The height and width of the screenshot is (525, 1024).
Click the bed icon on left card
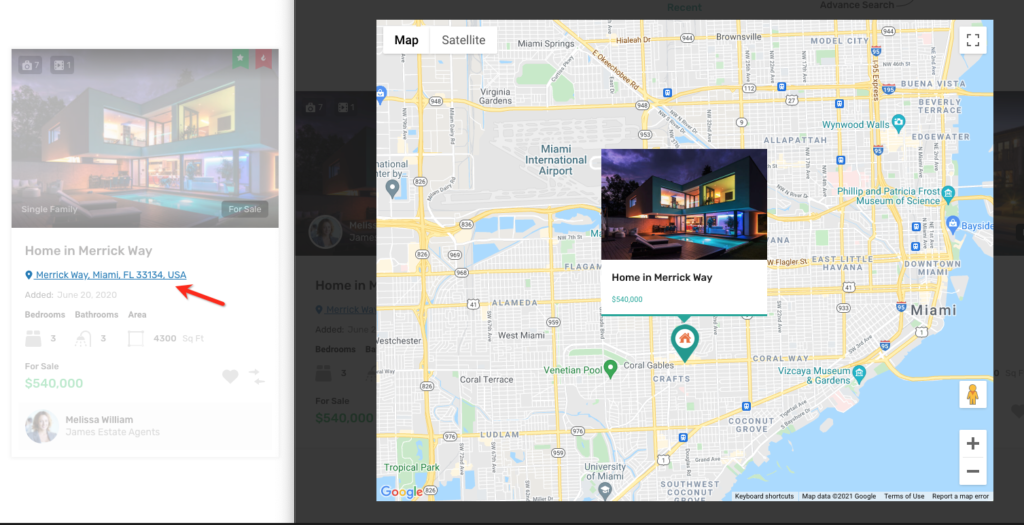(x=33, y=338)
